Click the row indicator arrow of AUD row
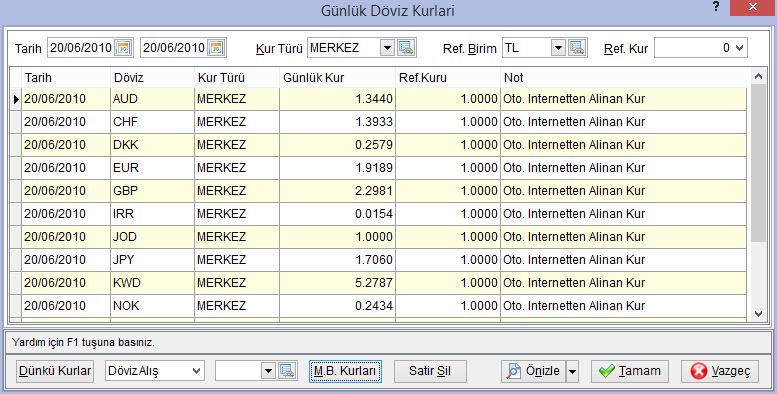 coord(16,99)
